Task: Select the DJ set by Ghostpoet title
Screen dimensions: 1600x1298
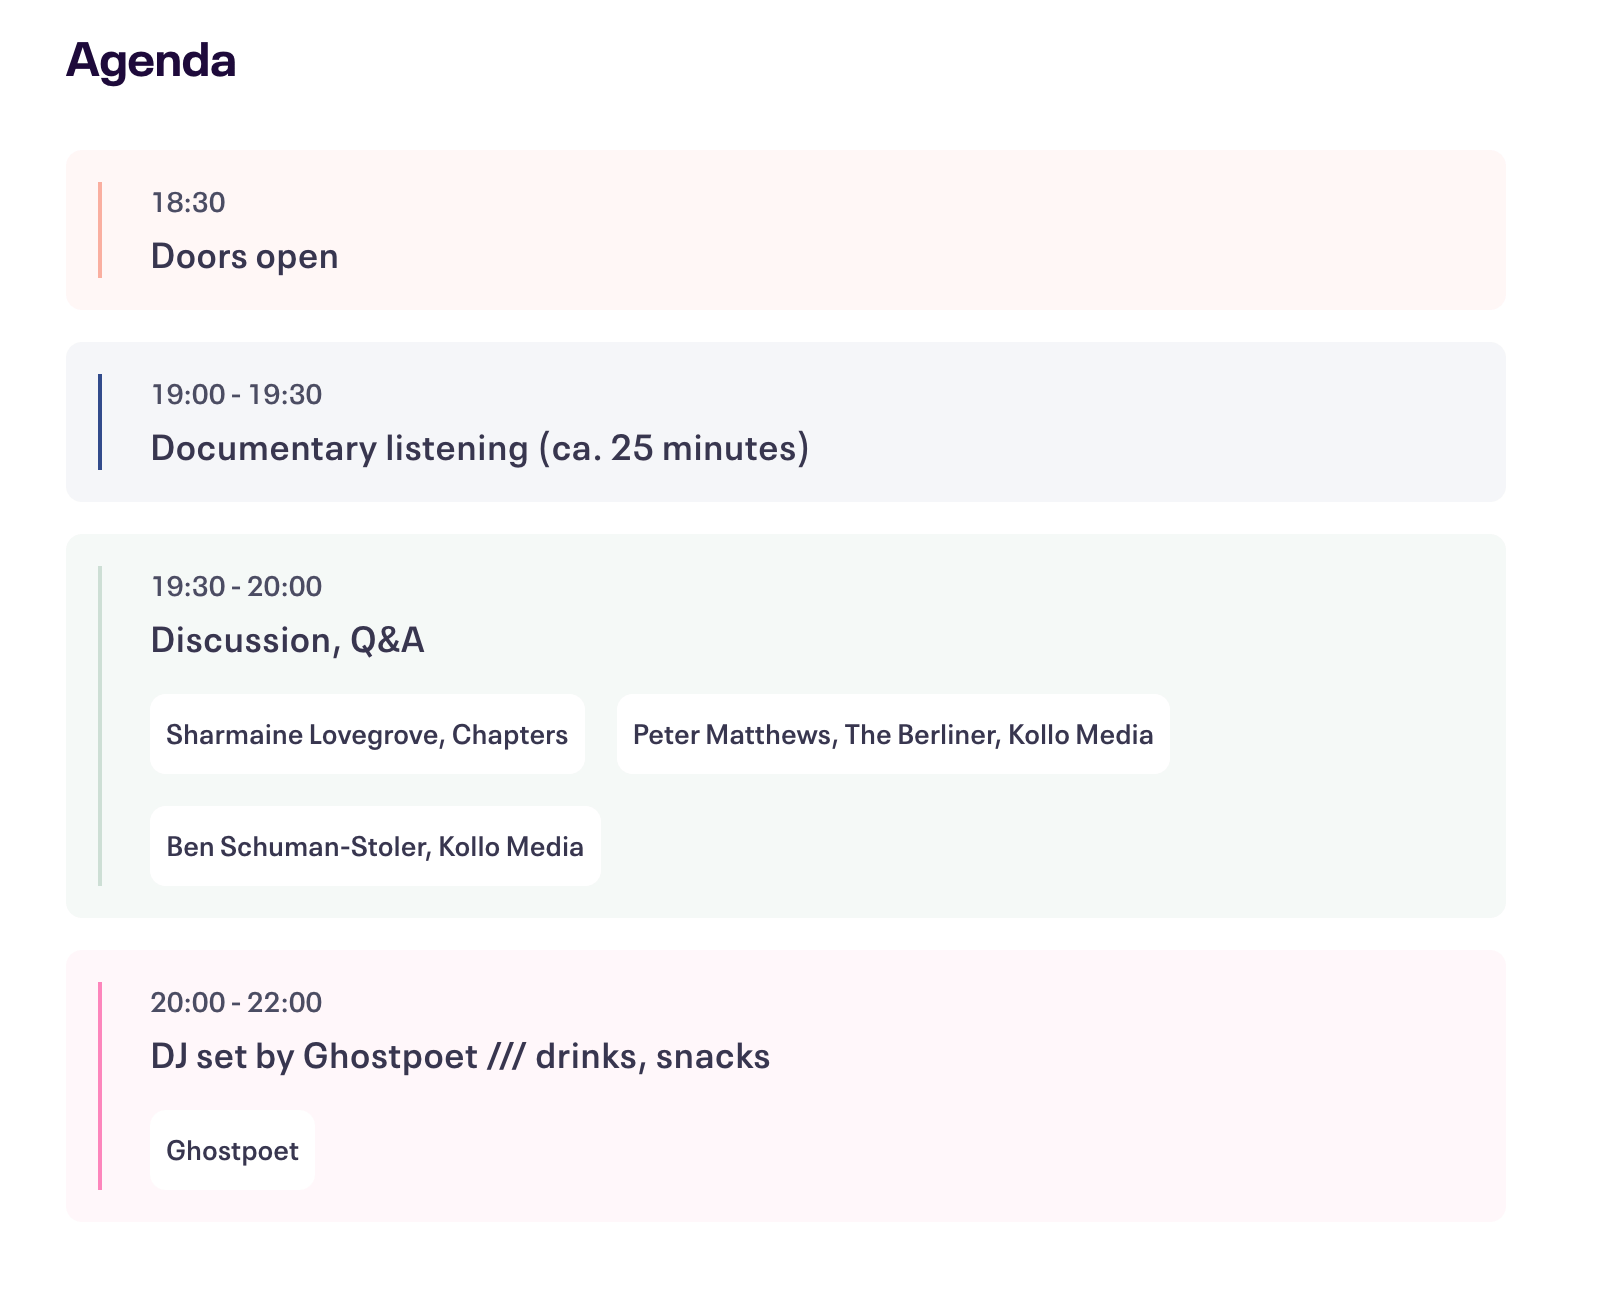Action: pyautogui.click(x=460, y=1056)
